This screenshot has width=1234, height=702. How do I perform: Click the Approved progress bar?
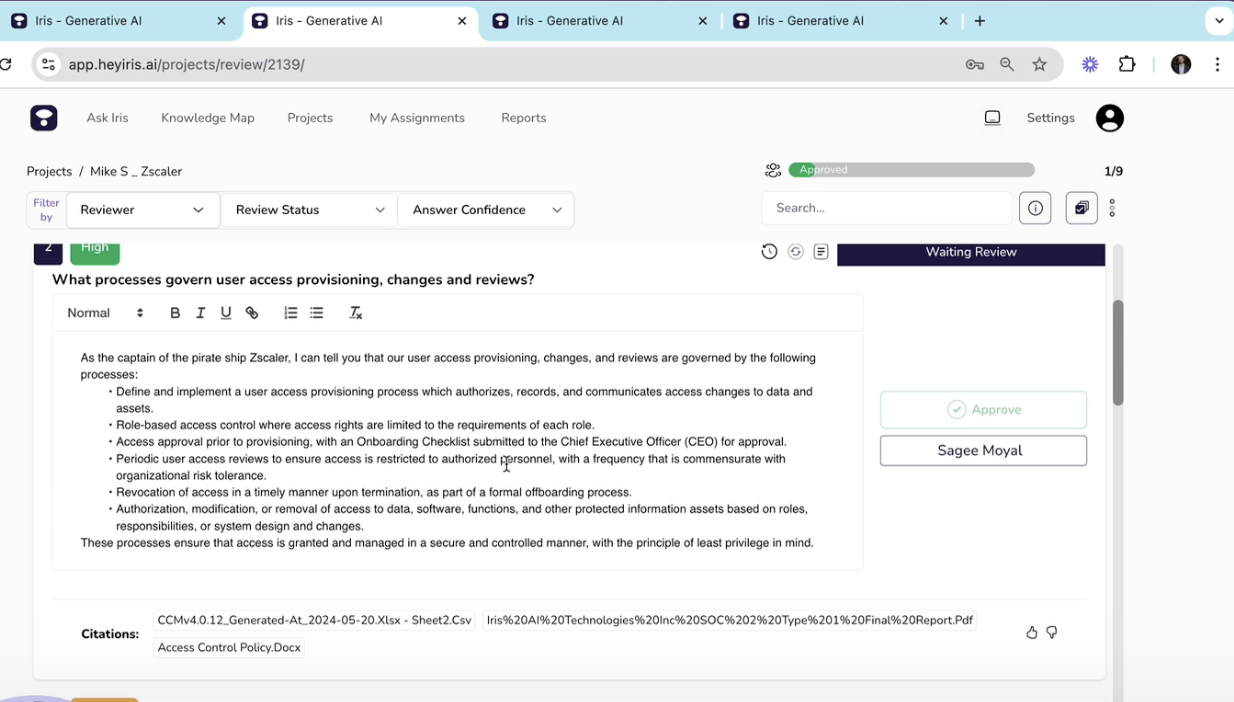911,170
